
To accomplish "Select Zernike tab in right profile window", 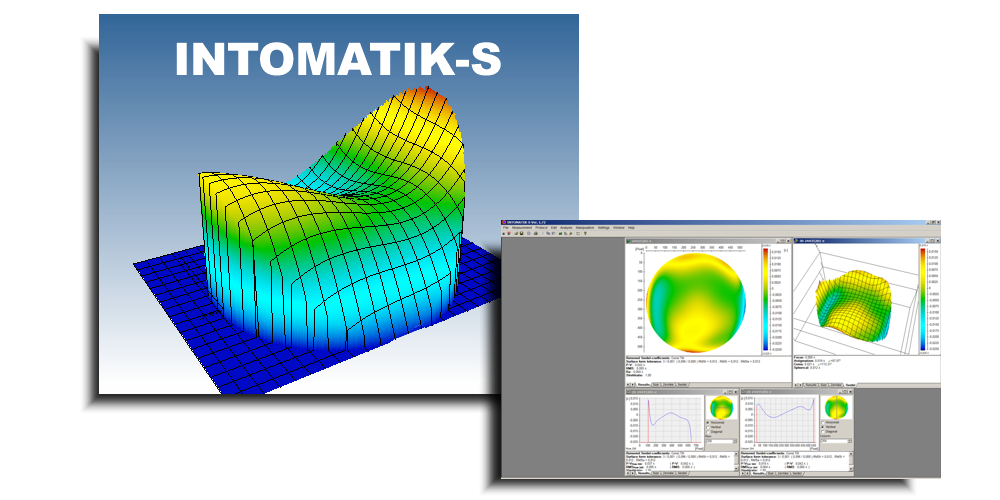I will click(783, 473).
